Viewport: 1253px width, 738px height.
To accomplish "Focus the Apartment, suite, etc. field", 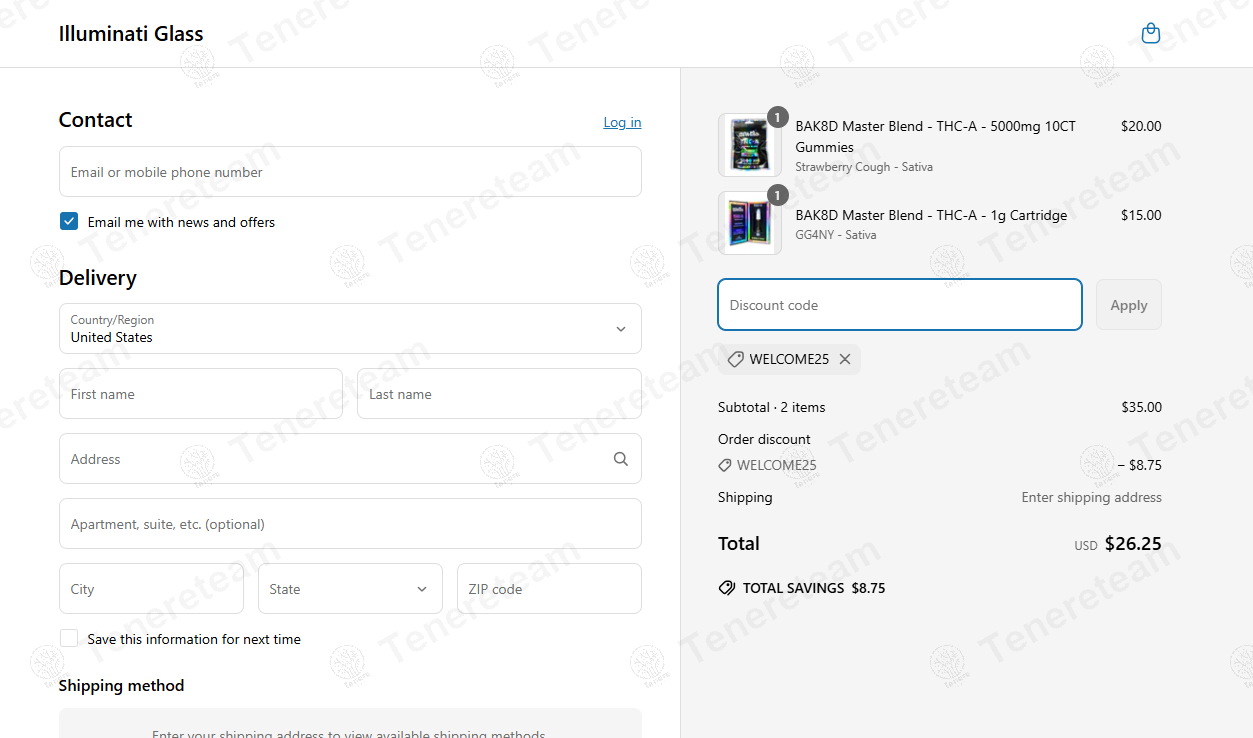I will 350,524.
